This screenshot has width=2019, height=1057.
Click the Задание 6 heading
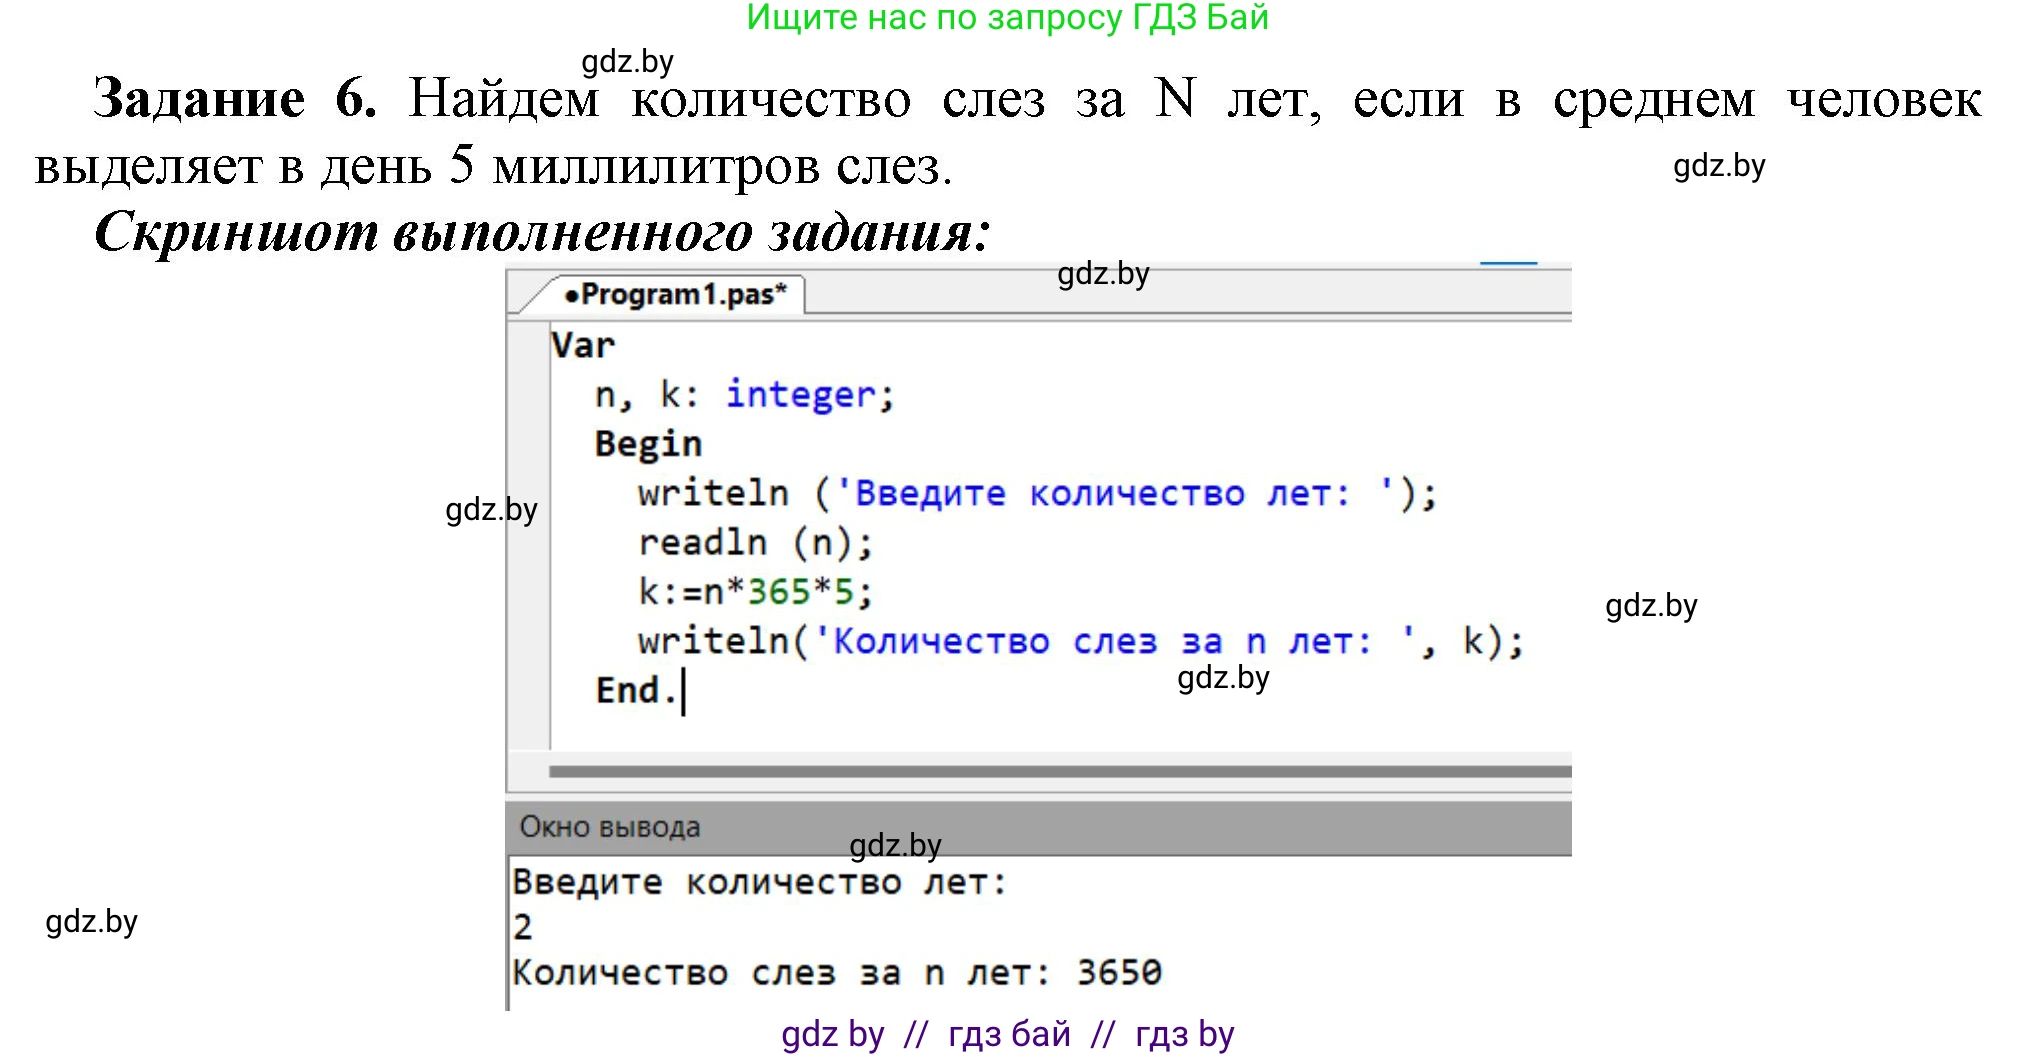click(x=235, y=99)
